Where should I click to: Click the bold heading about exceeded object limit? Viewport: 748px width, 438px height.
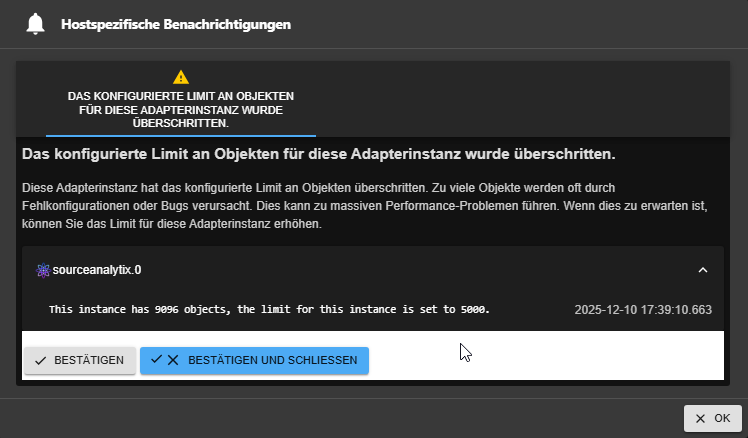pos(319,154)
